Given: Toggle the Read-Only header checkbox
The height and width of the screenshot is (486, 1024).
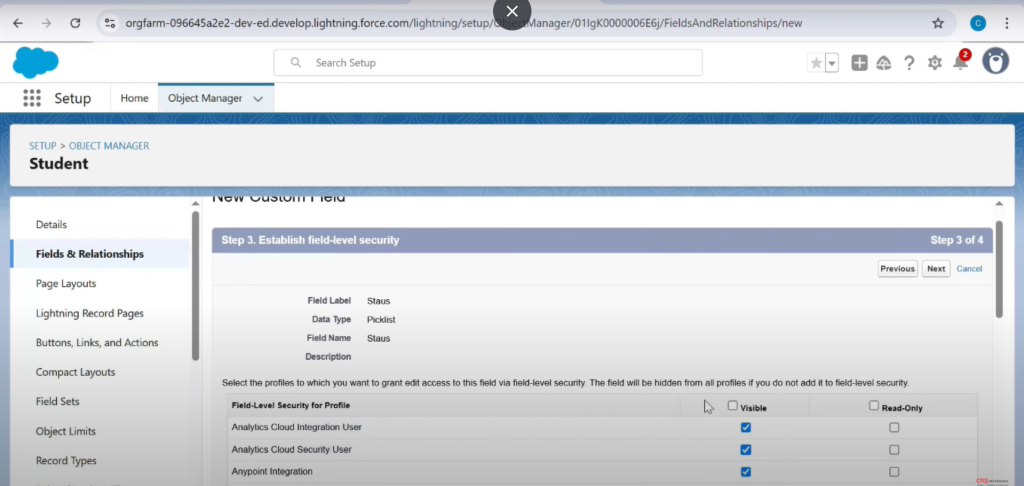Looking at the screenshot, I should [x=874, y=406].
